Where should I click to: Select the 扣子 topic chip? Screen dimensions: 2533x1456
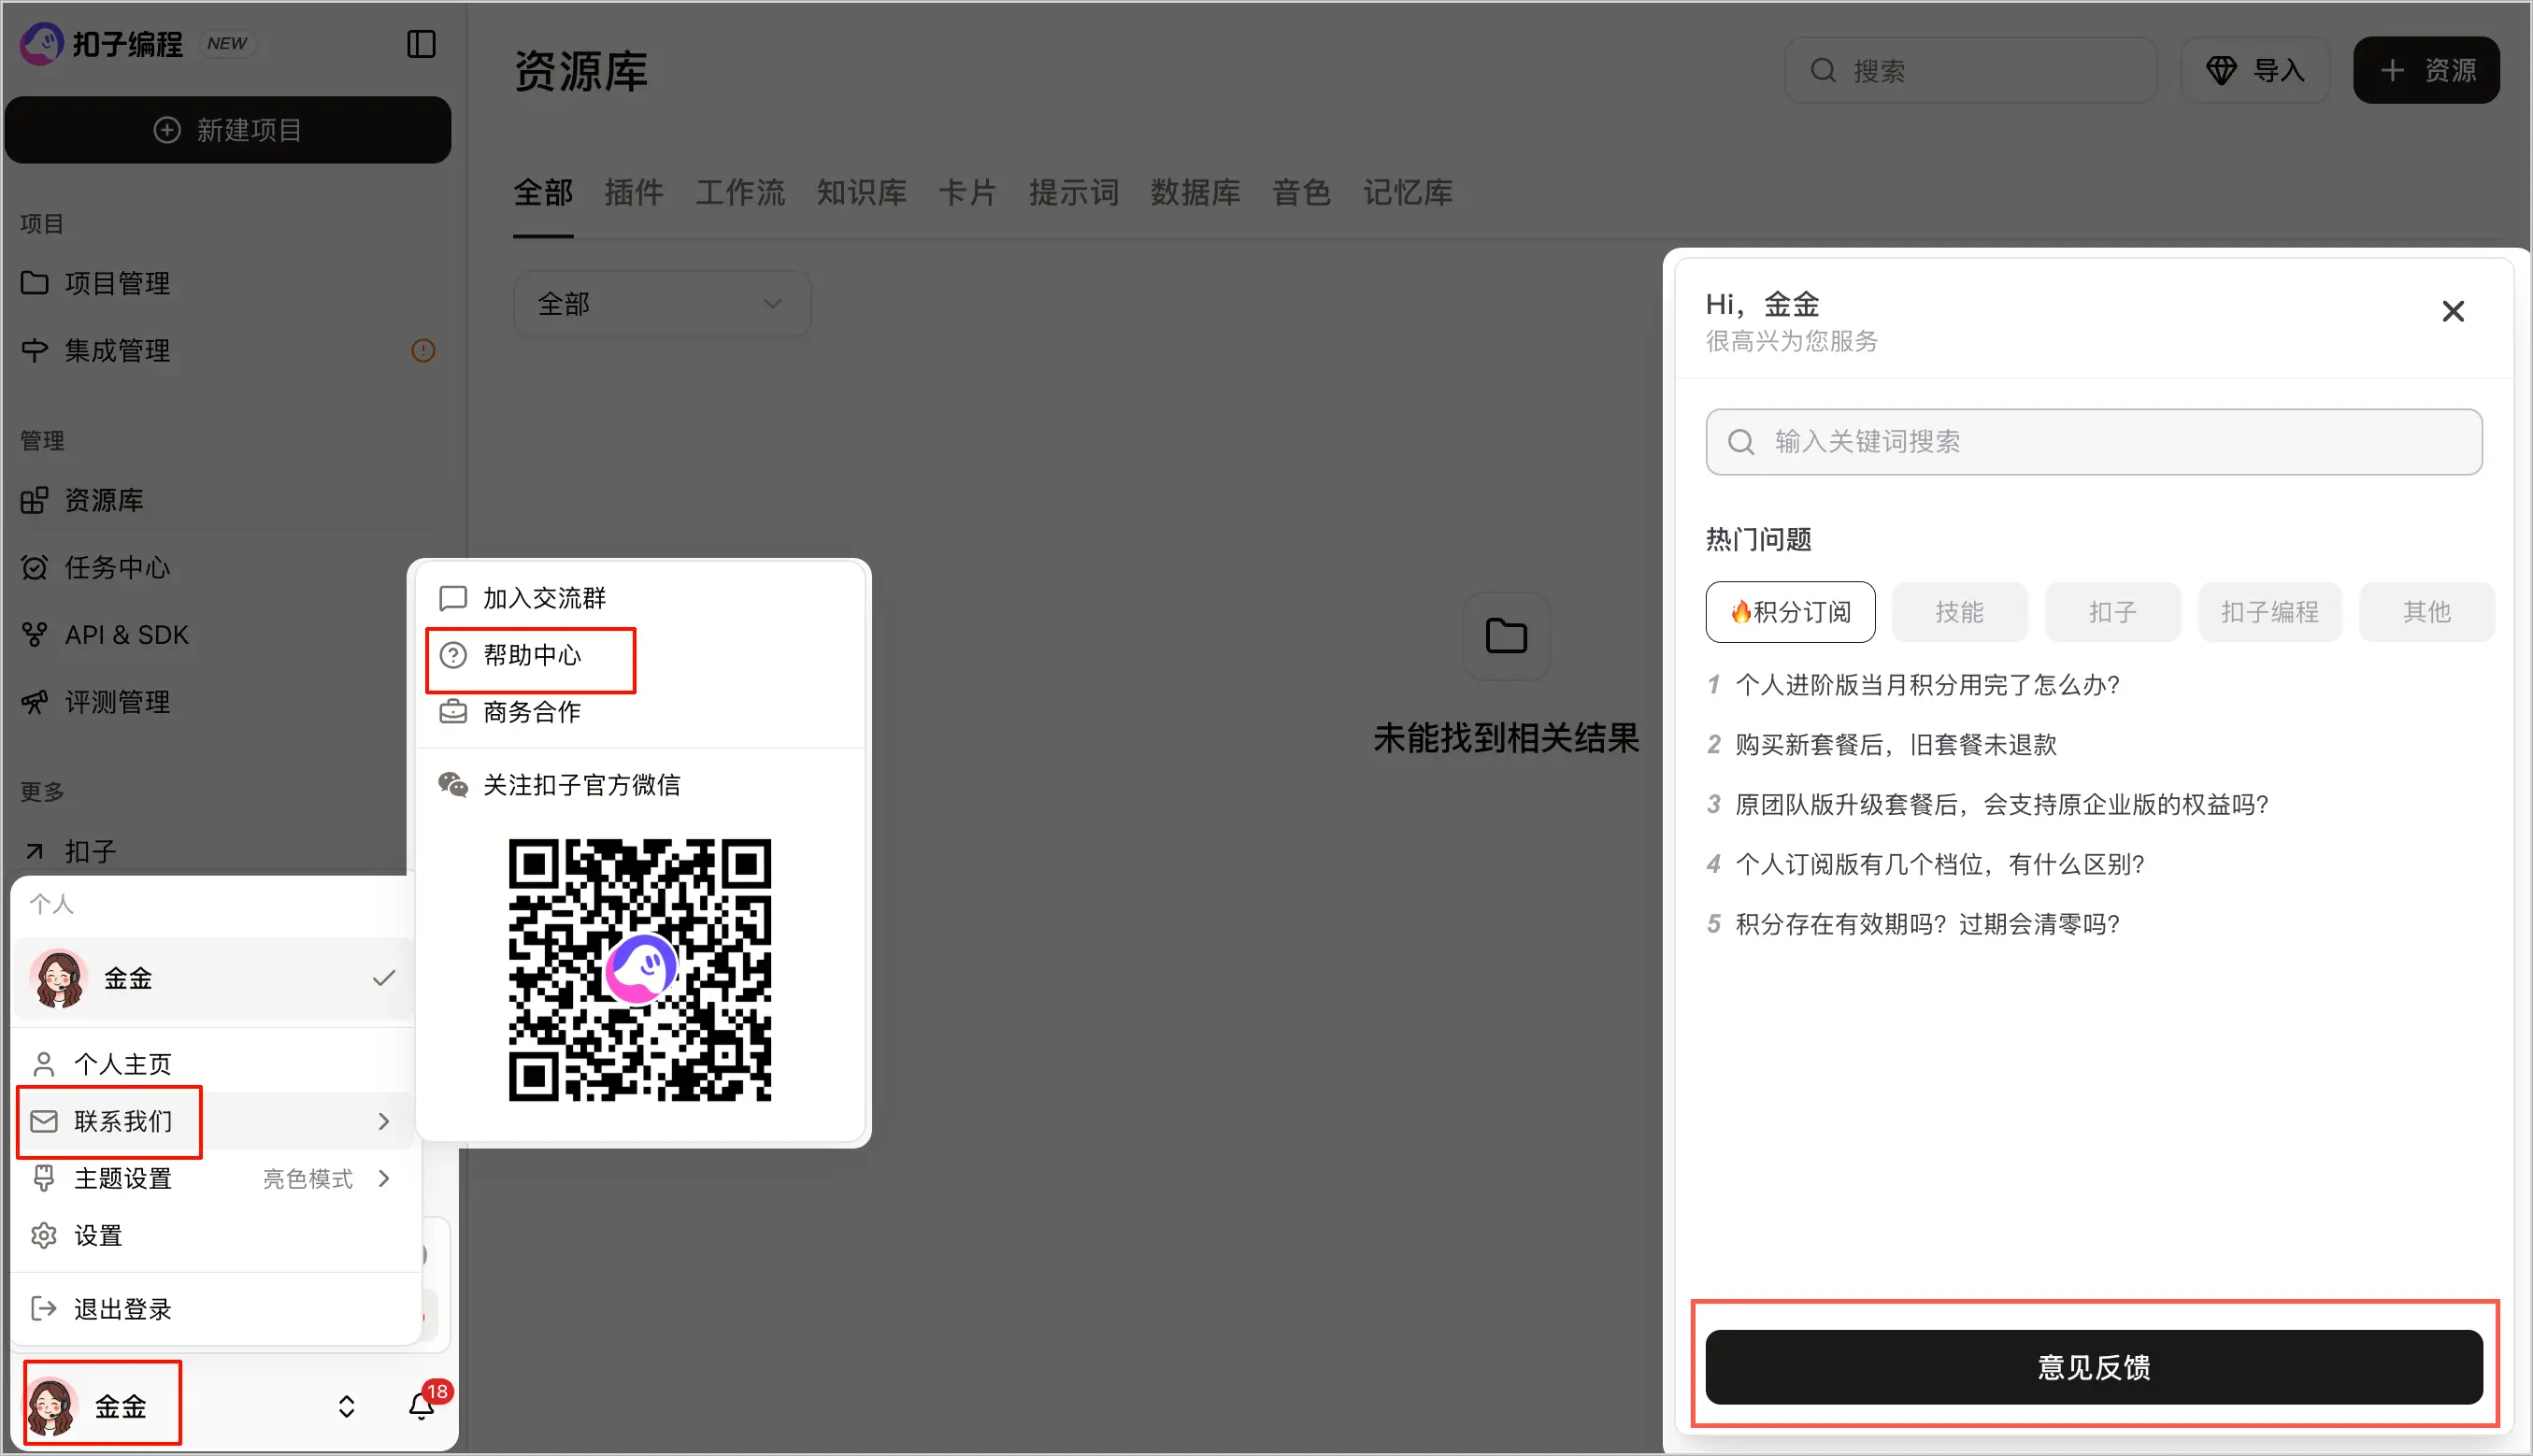2112,611
